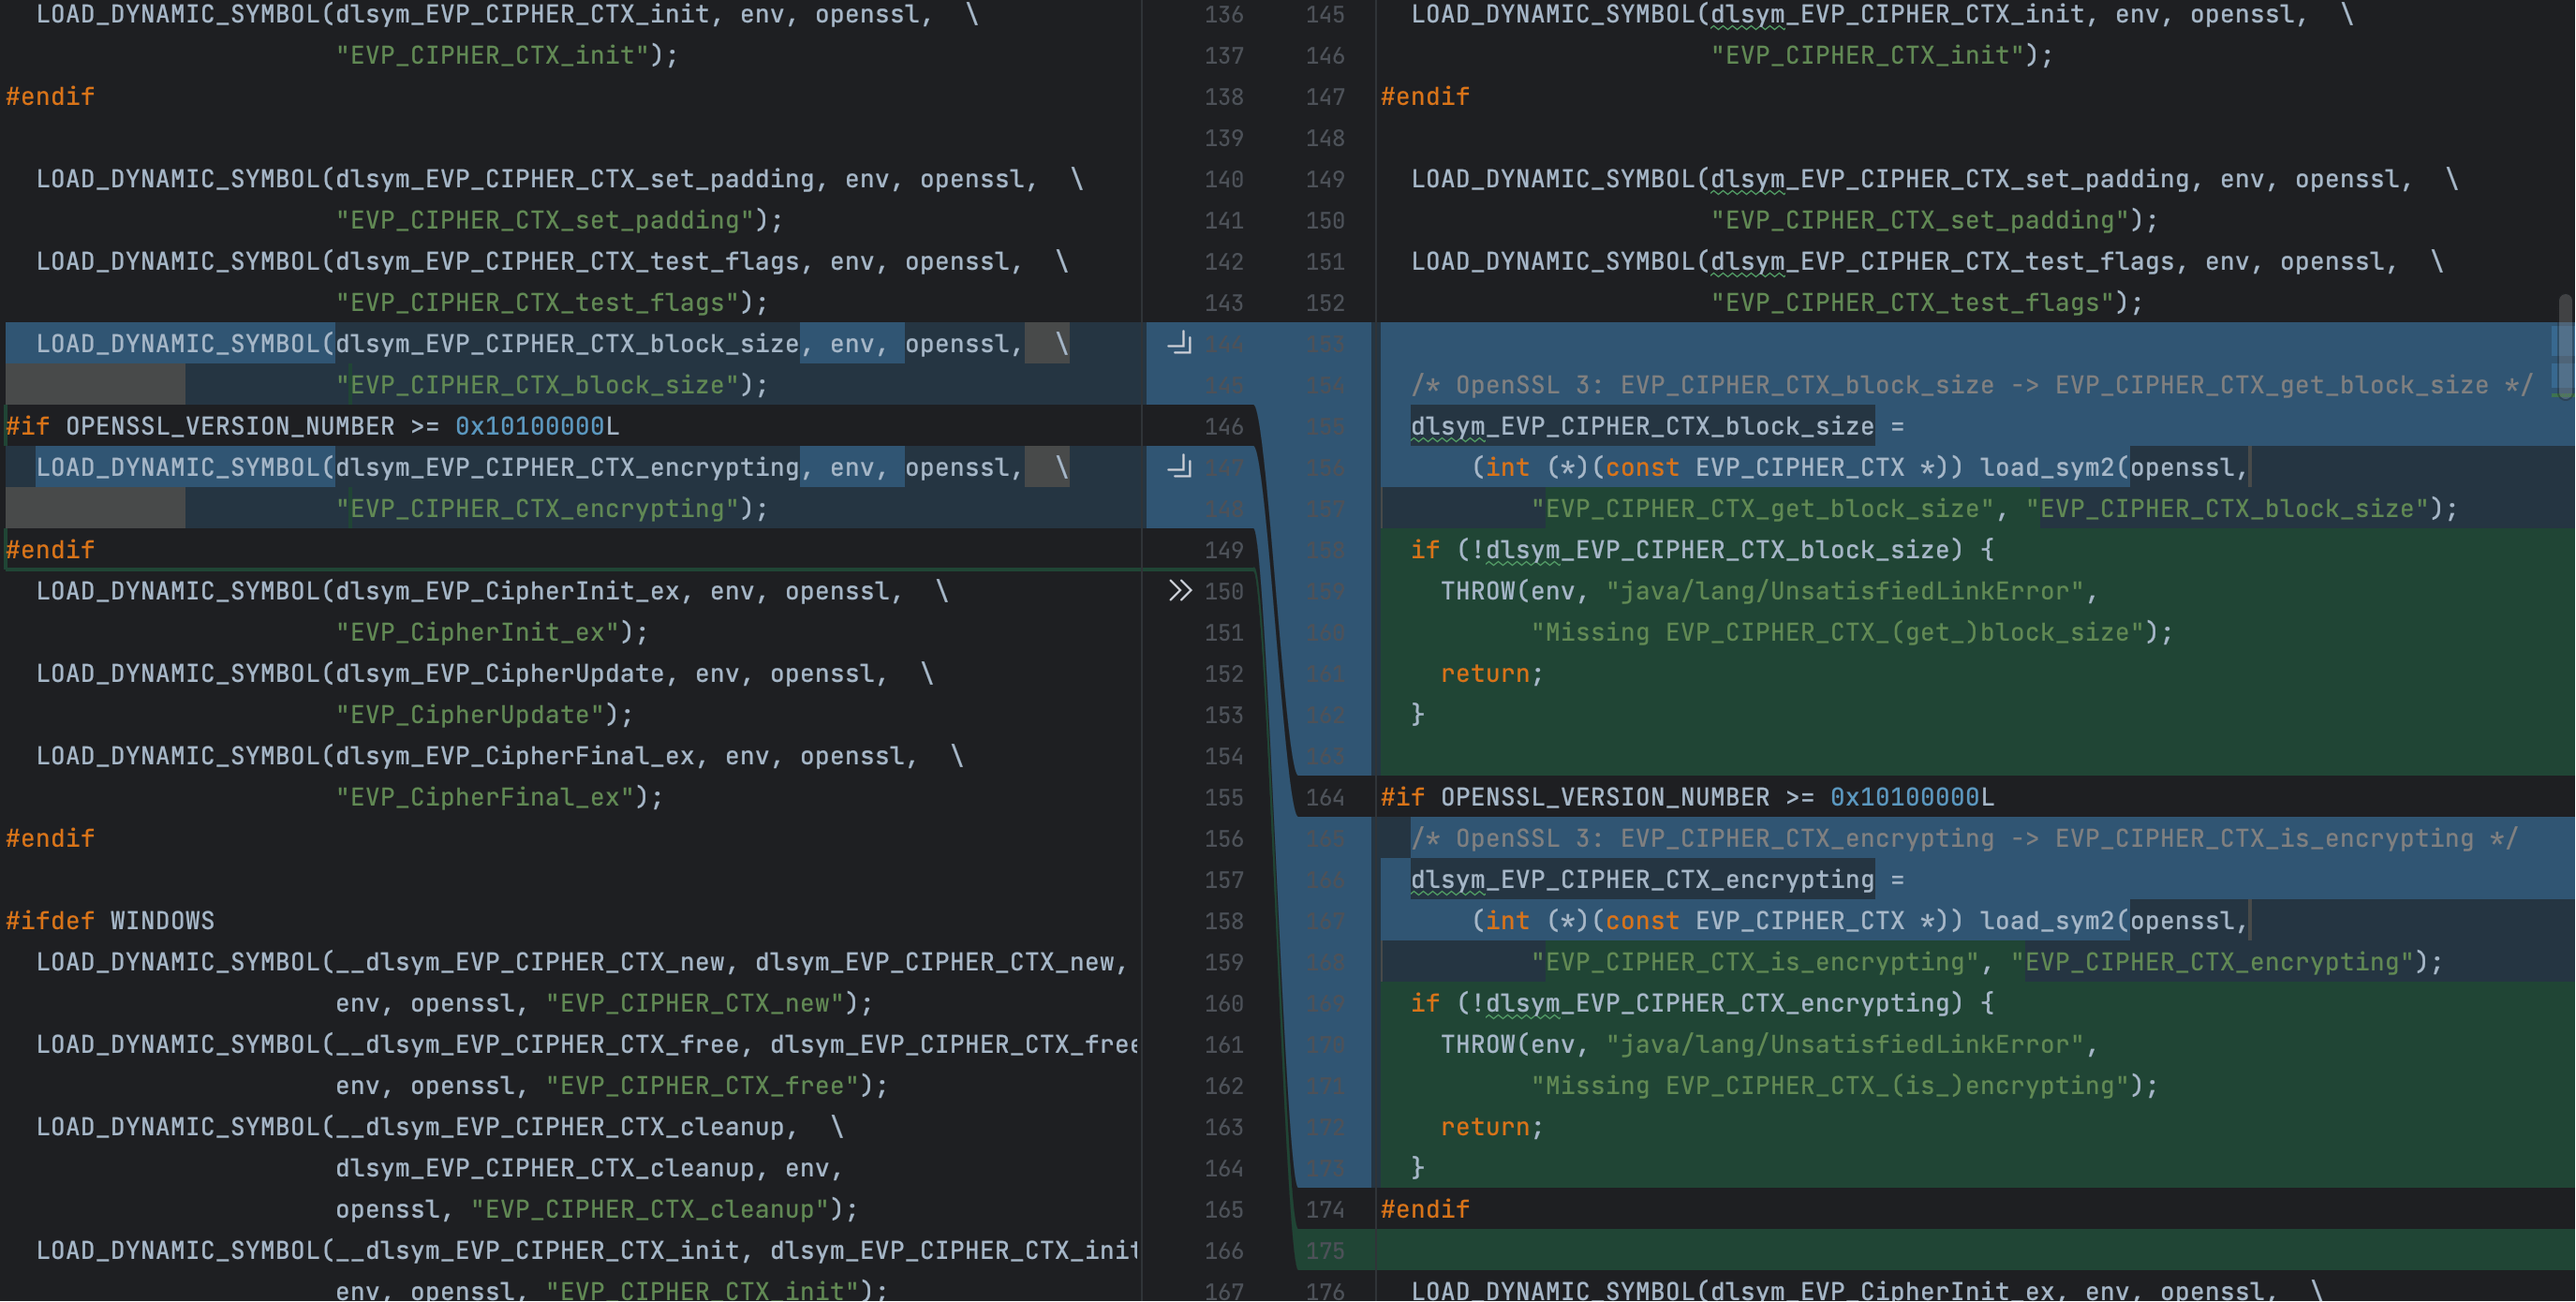The width and height of the screenshot is (2576, 1302).
Task: Click right-pane #endif at line 174
Action: coord(1425,1209)
